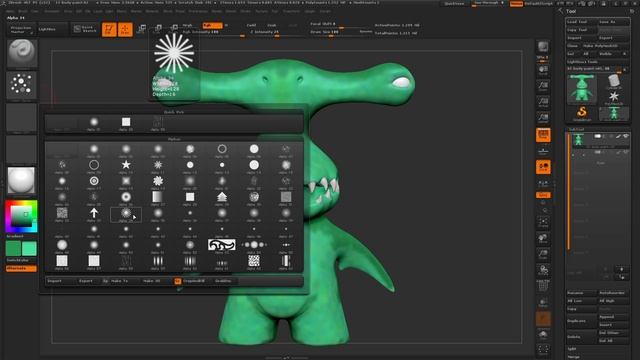Image resolution: width=640 pixels, height=360 pixels.
Task: Pick the thick donut ring alpha
Action: [x=126, y=197]
